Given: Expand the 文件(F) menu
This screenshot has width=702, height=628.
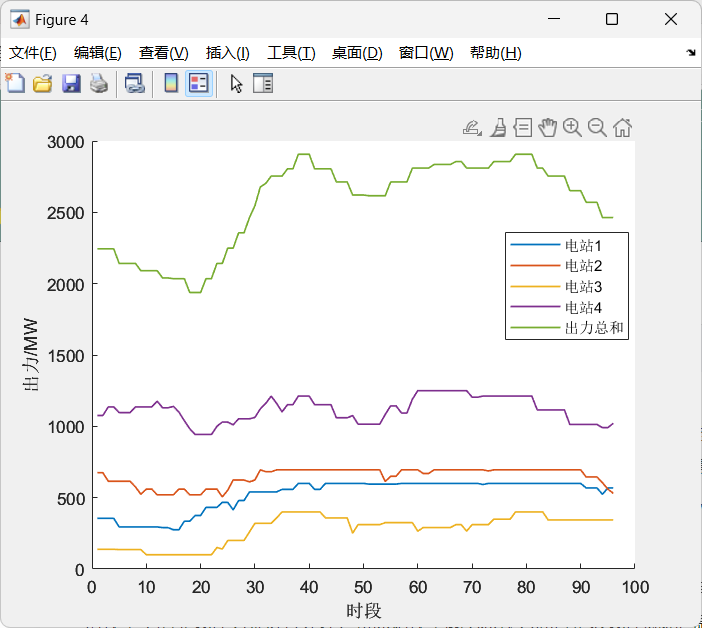Looking at the screenshot, I should (x=33, y=53).
